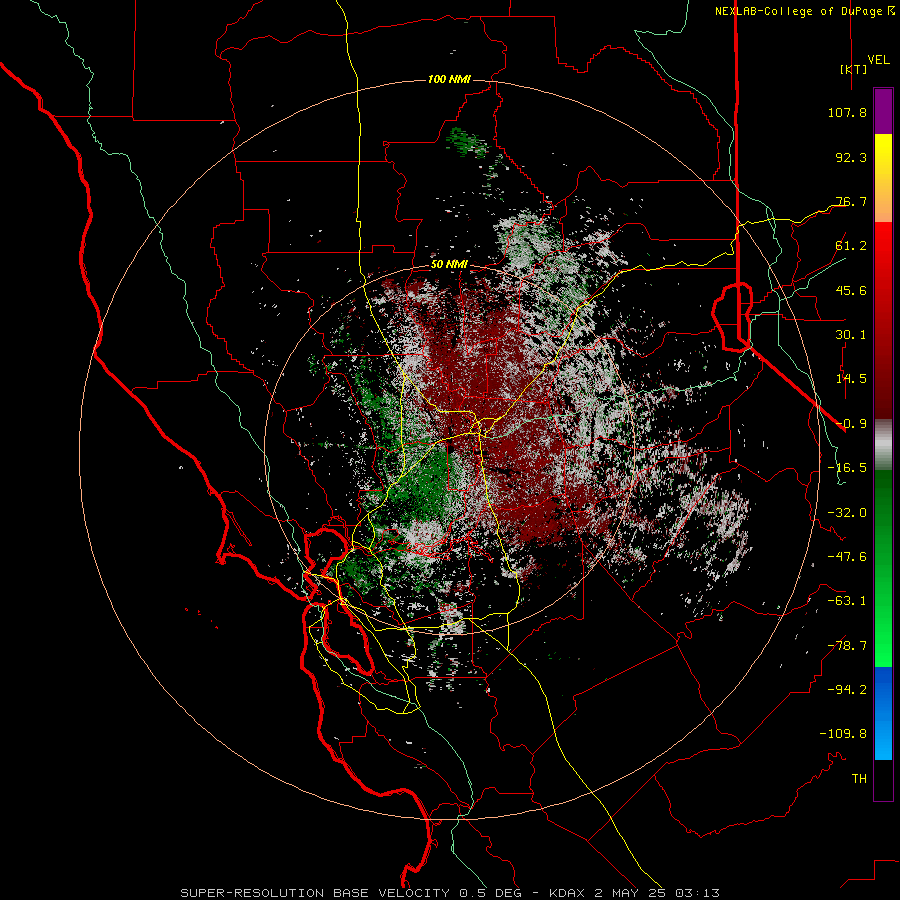Click the purple segment of the color bar
This screenshot has height=900, width=900.
pyautogui.click(x=883, y=112)
